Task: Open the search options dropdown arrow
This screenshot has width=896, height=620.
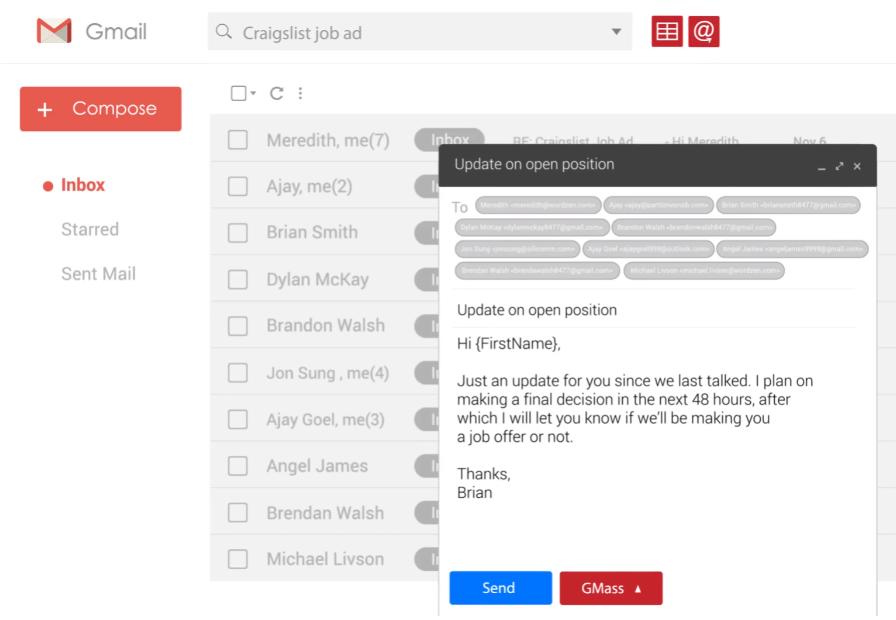Action: click(x=616, y=32)
